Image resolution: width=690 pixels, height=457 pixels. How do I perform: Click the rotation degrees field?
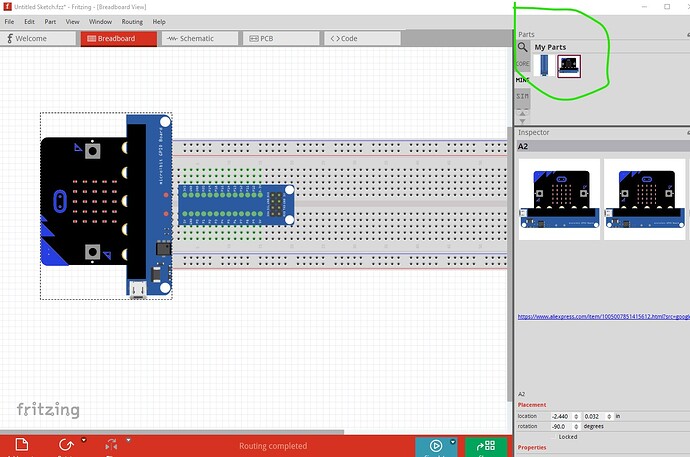562,427
